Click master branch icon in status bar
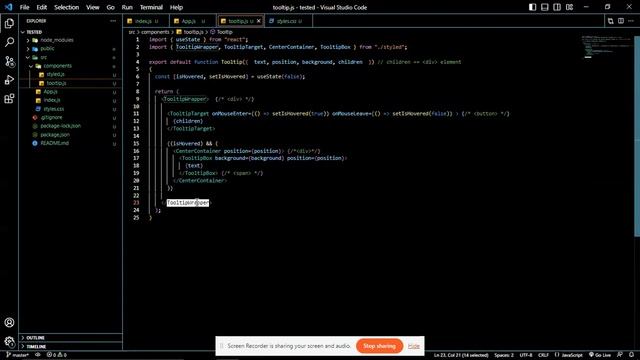640x360 pixels. click(x=18, y=355)
